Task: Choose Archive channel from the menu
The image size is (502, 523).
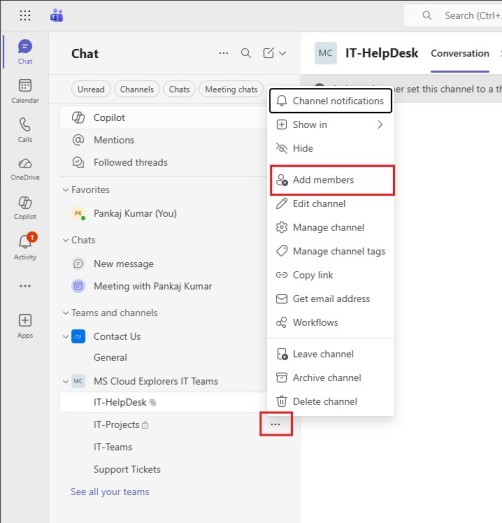Action: point(331,378)
